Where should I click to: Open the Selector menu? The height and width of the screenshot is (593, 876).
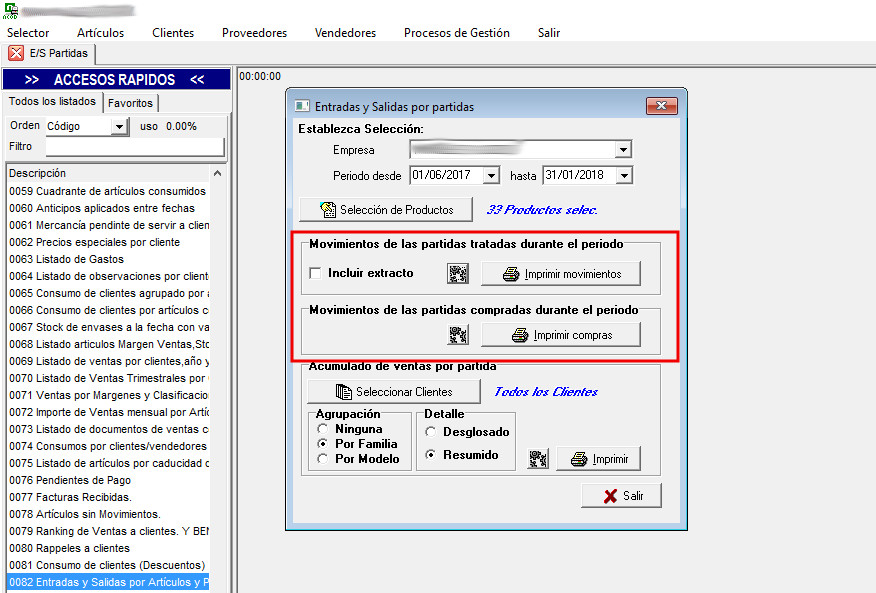click(x=28, y=33)
